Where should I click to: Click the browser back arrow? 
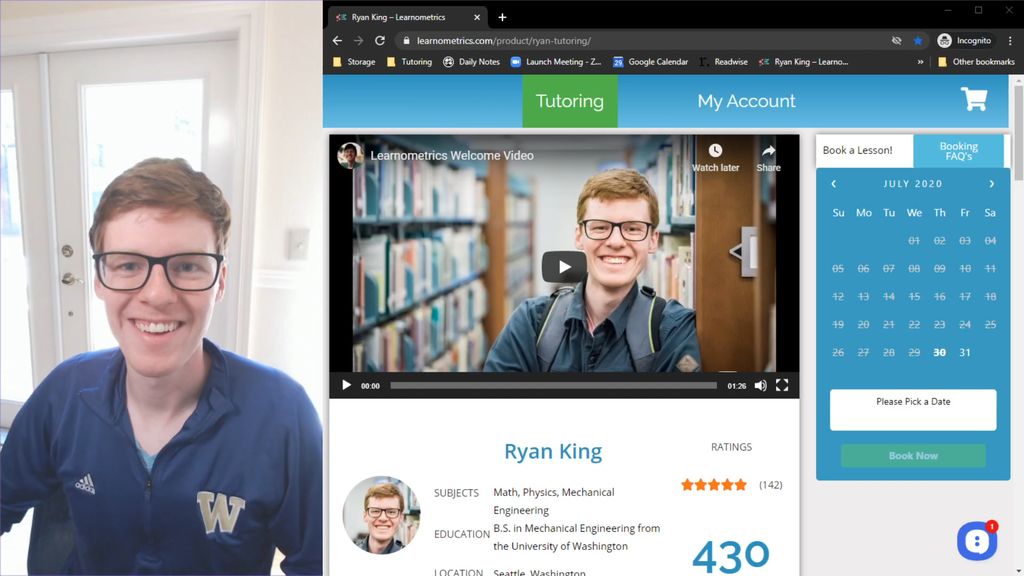click(337, 40)
